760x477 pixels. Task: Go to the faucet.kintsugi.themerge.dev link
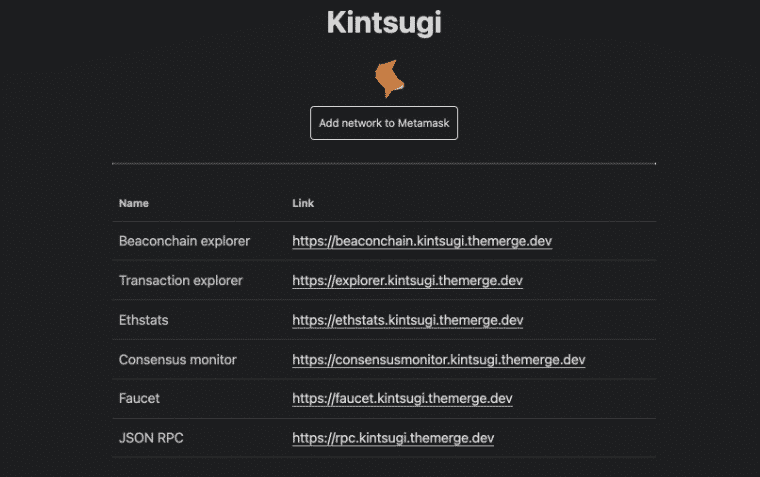click(x=402, y=398)
